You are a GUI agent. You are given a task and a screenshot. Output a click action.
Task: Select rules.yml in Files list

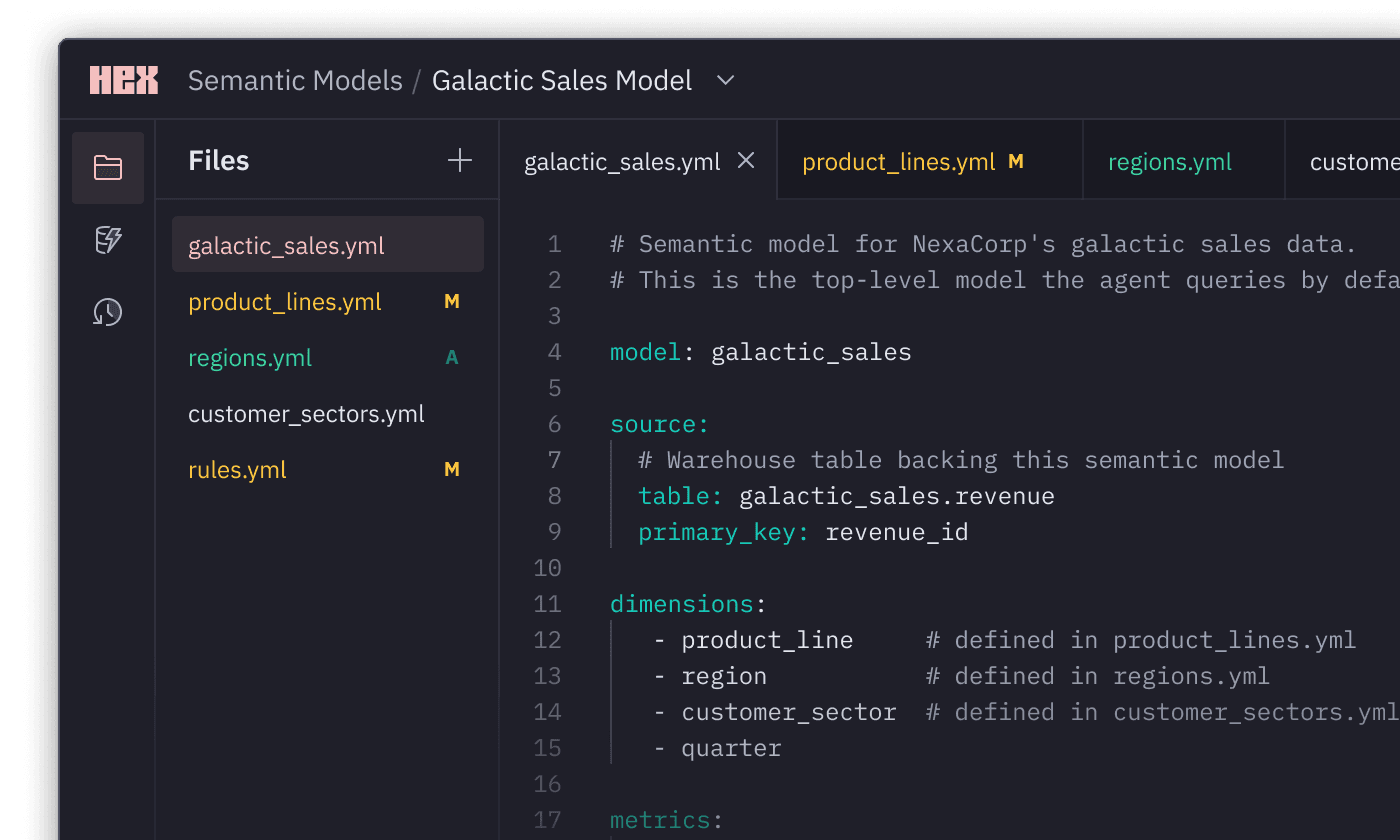point(328,469)
